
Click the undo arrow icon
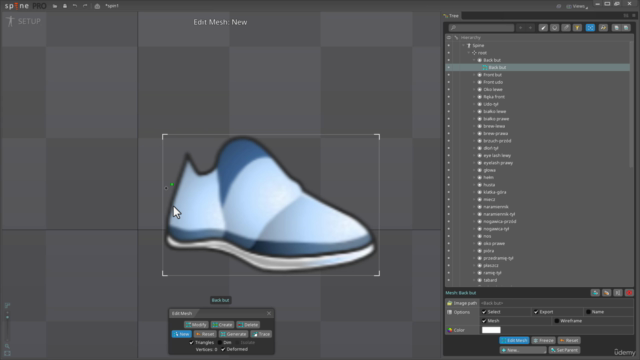click(x=75, y=6)
